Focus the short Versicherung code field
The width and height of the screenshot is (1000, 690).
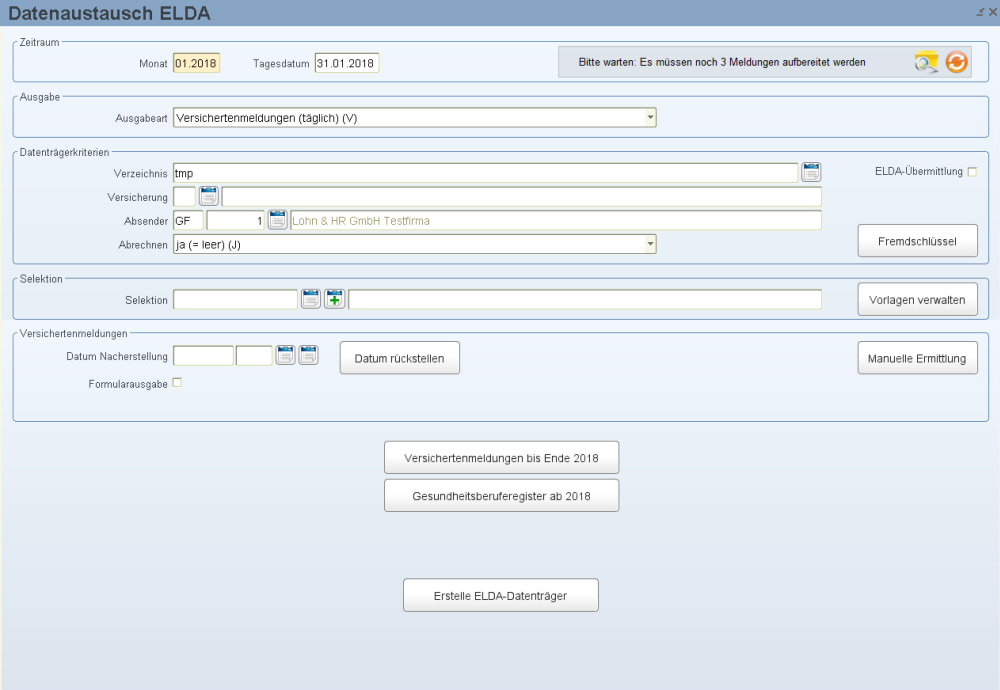[184, 196]
